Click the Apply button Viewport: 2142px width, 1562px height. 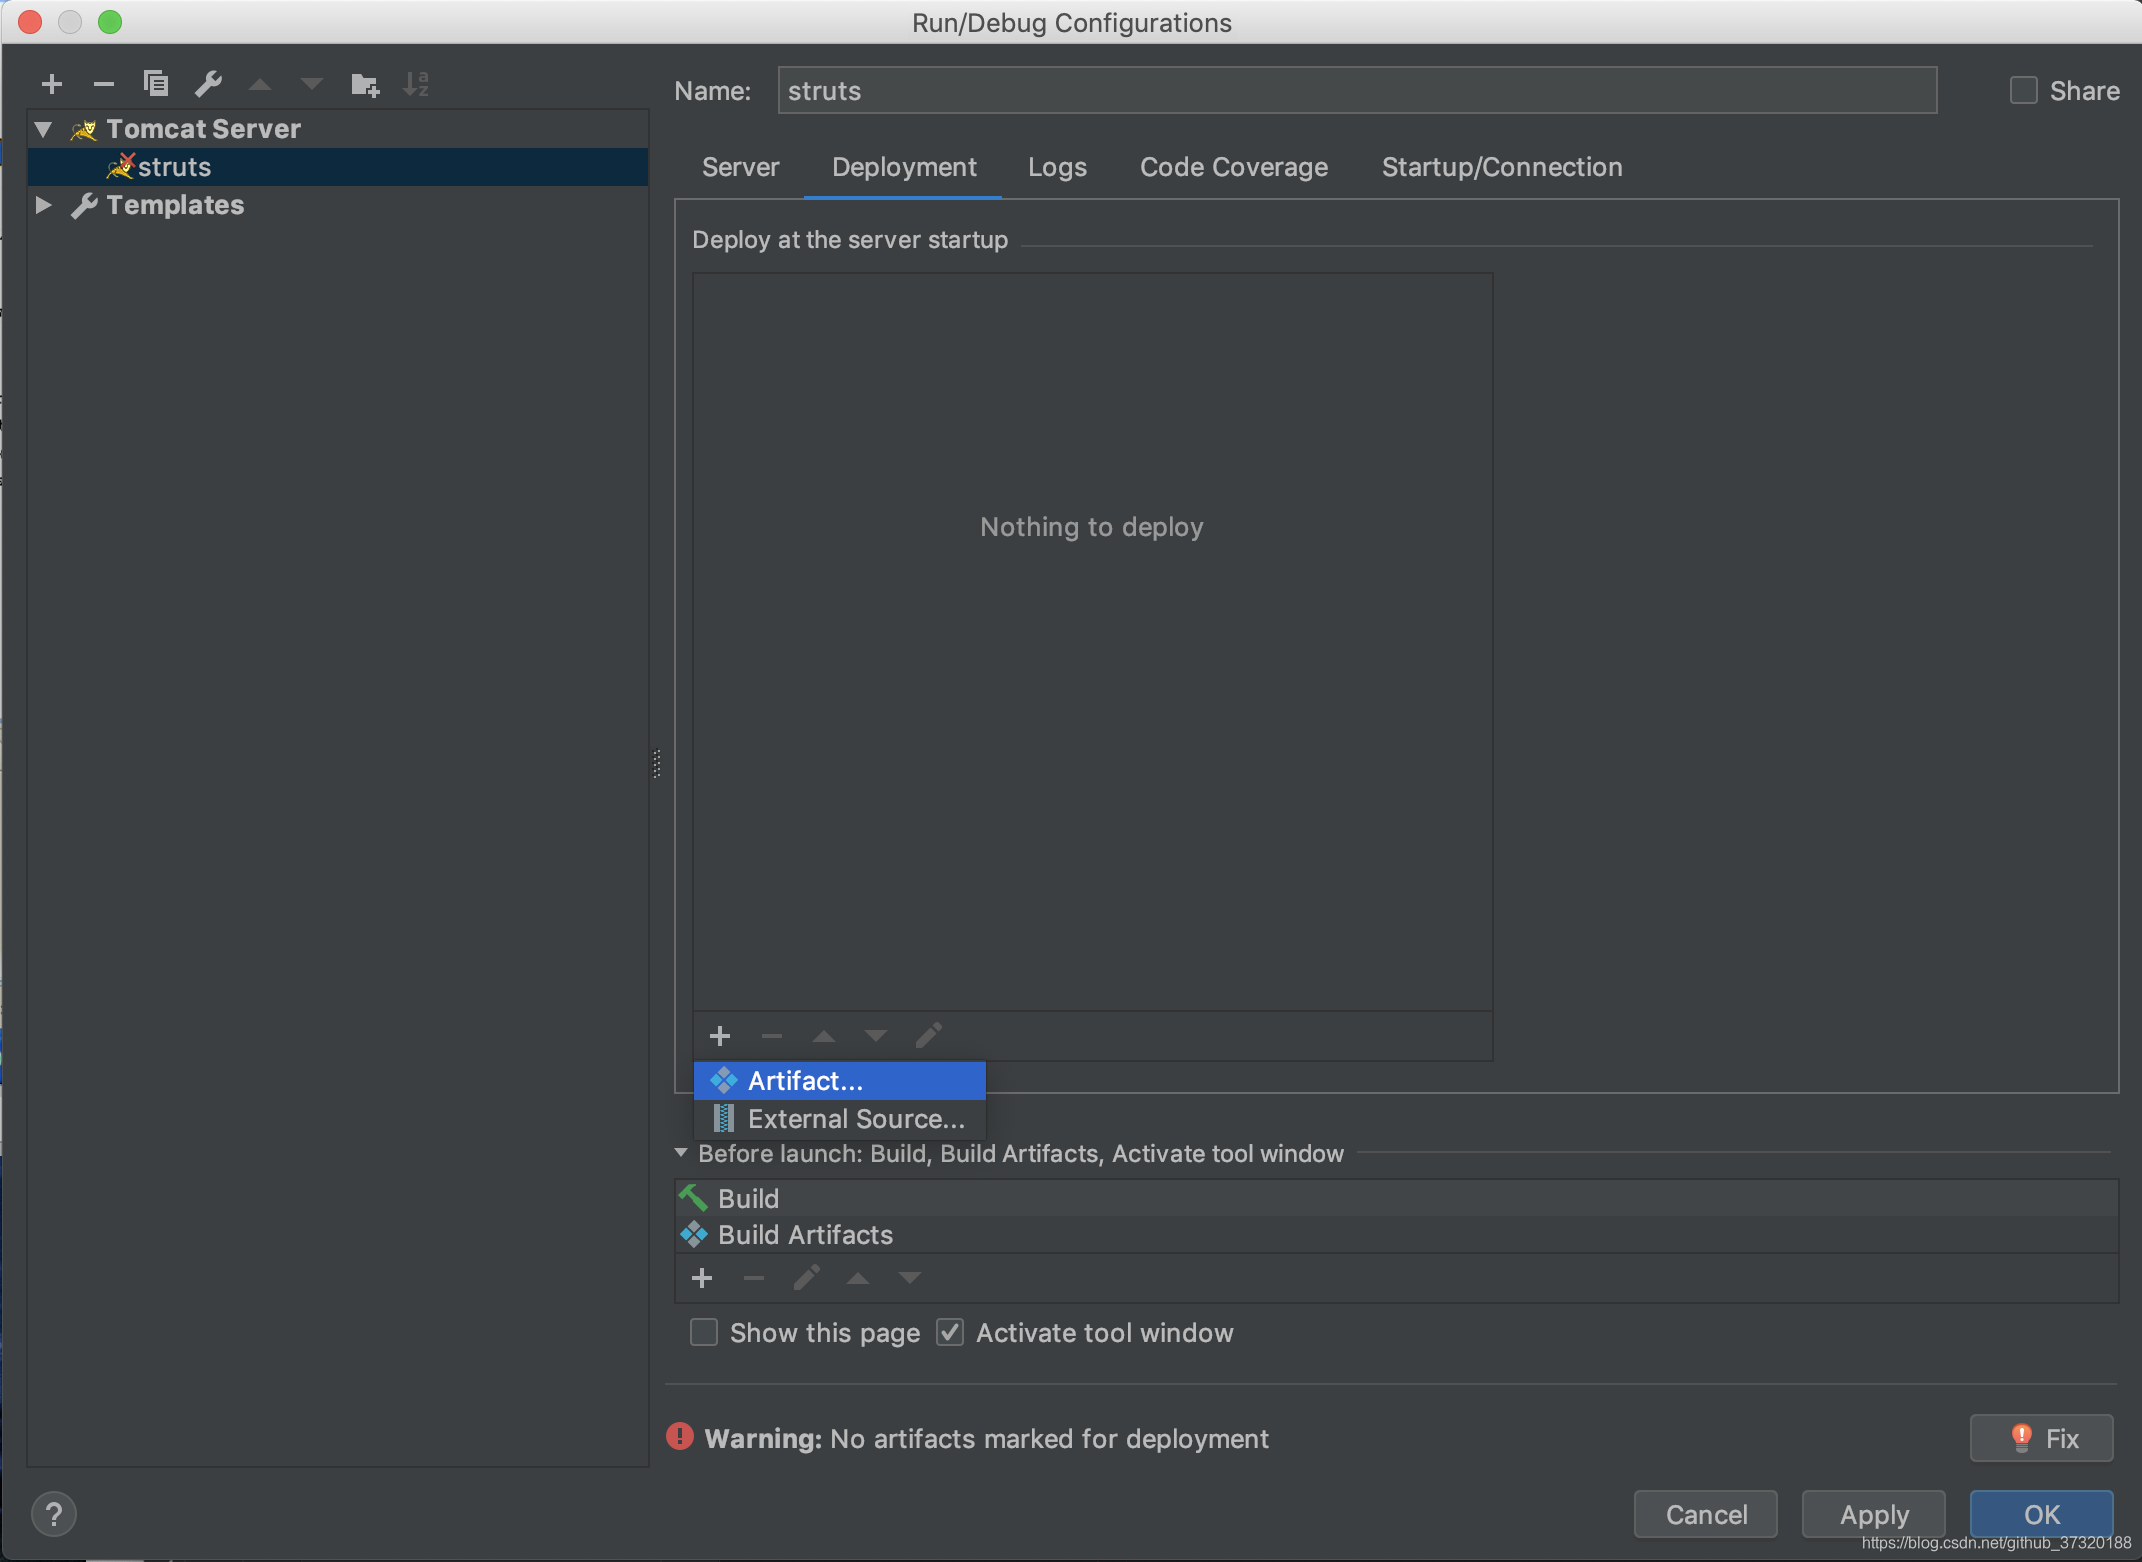(1874, 1514)
